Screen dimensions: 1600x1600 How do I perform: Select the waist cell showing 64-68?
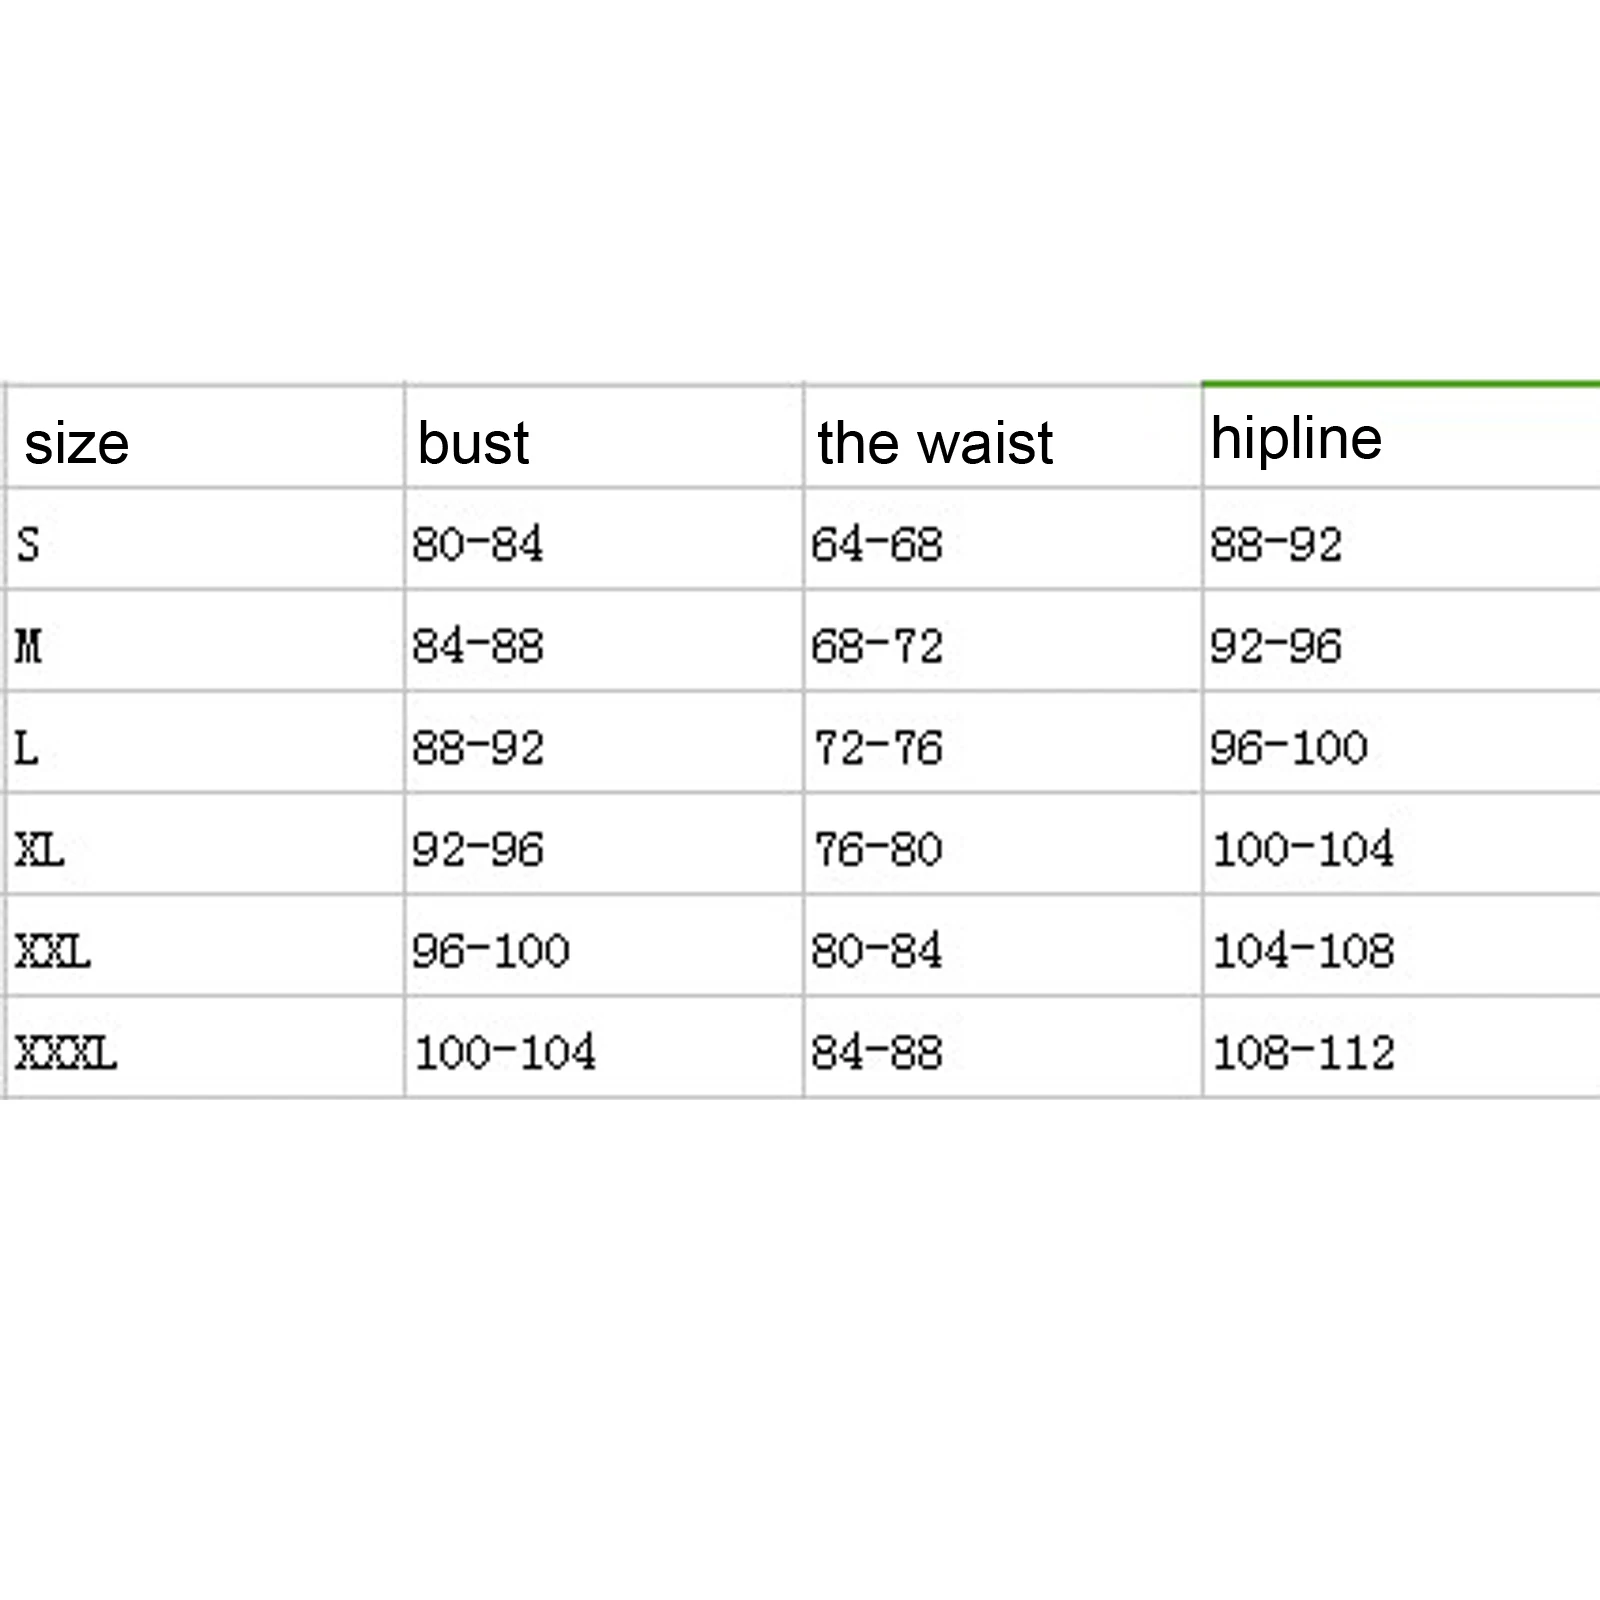point(877,545)
